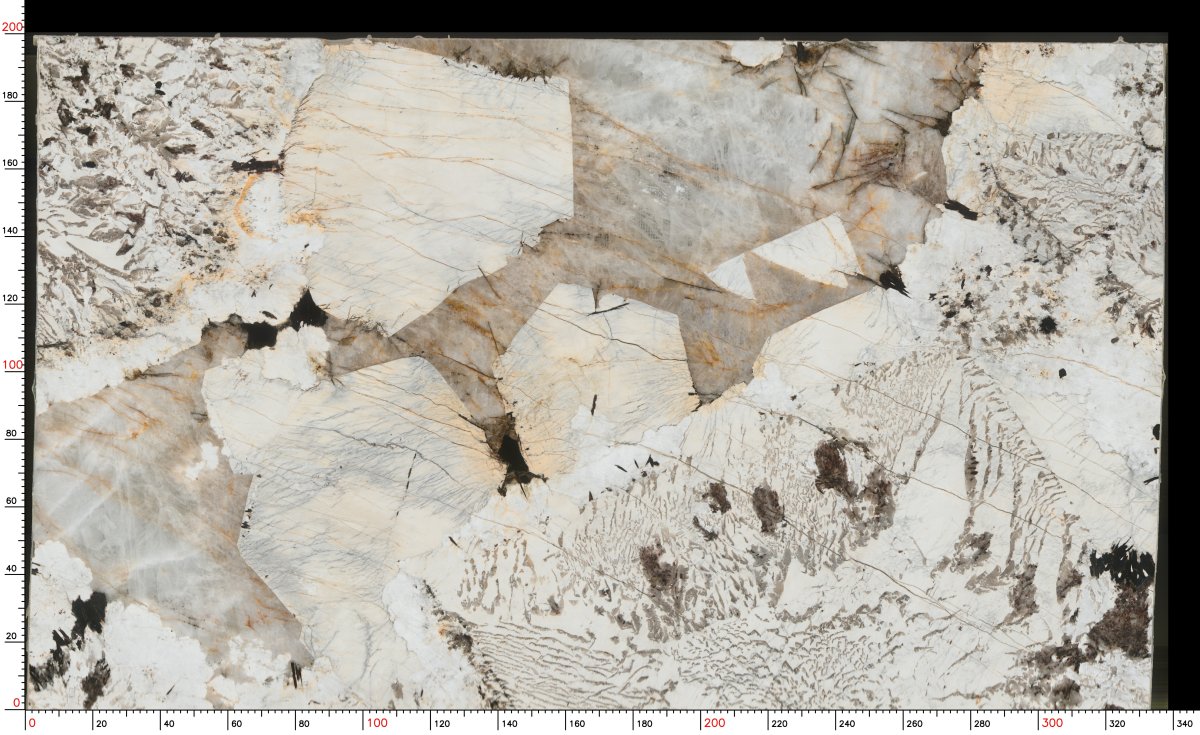This screenshot has height=735, width=1200.
Task: Pick the 280 label on the bottom ruler
Action: (x=983, y=723)
